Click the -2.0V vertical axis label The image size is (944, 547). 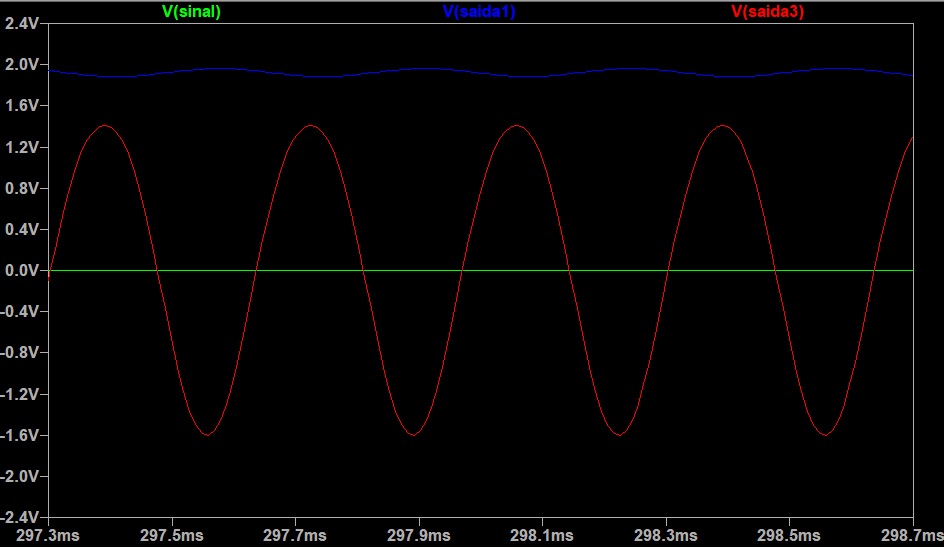click(19, 476)
